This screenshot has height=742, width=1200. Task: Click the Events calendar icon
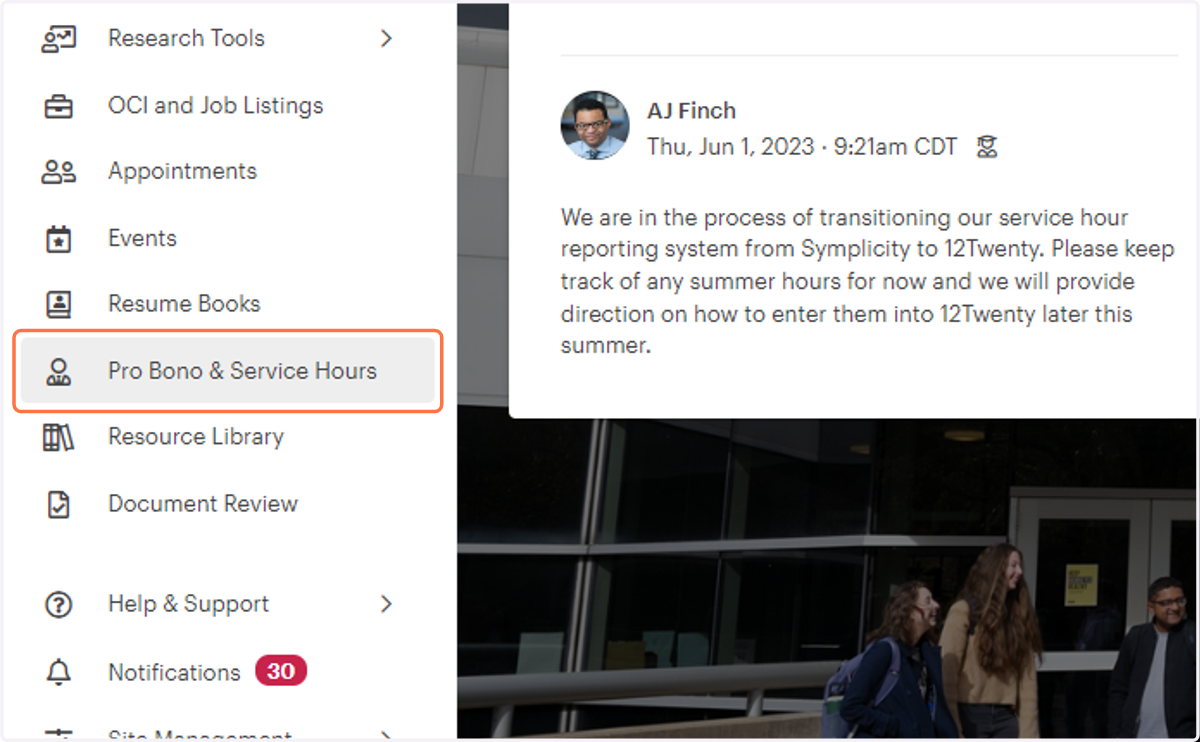(58, 239)
